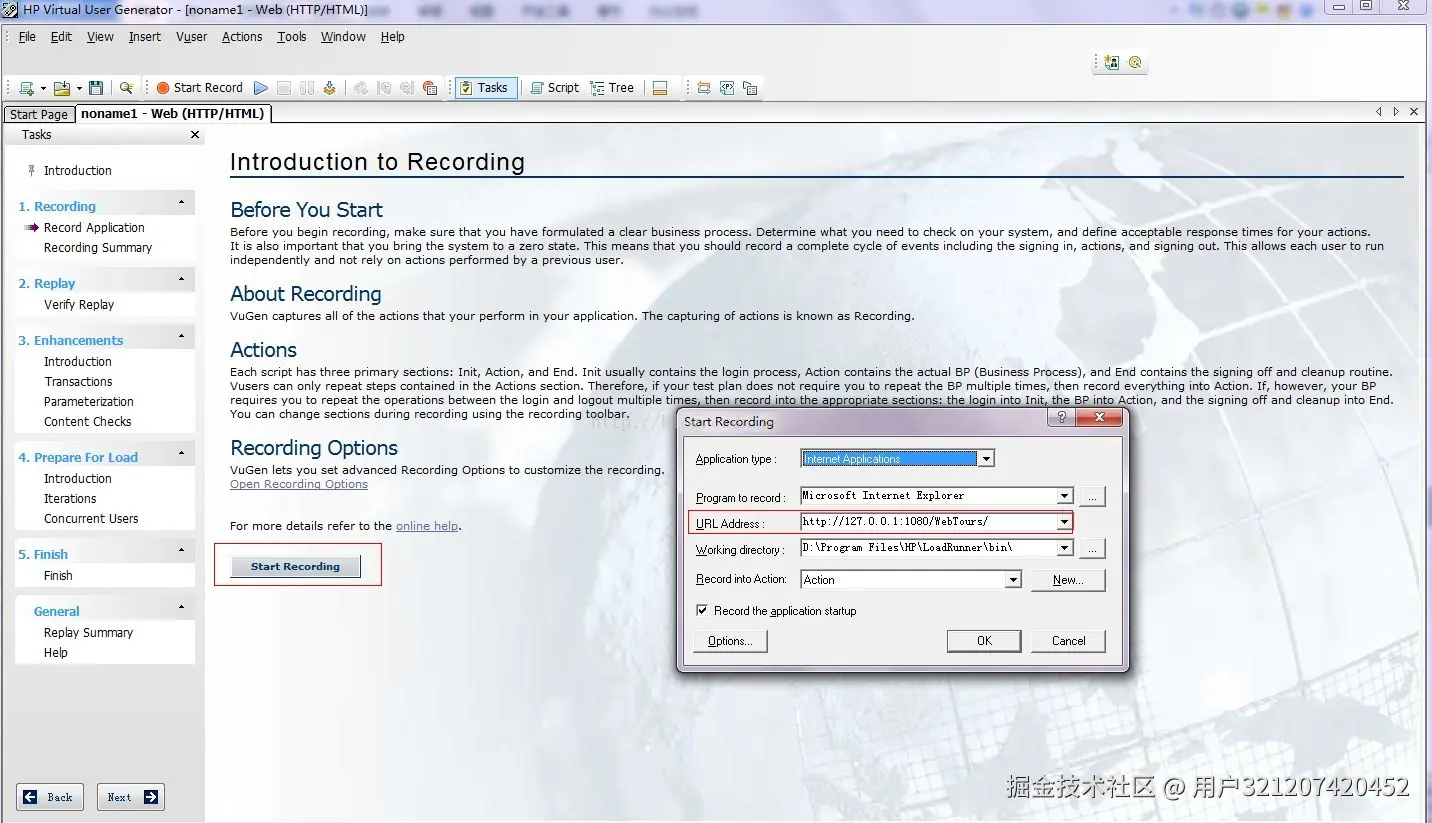This screenshot has width=1432, height=823.
Task: Click the Open Recording Options link
Action: [x=299, y=484]
